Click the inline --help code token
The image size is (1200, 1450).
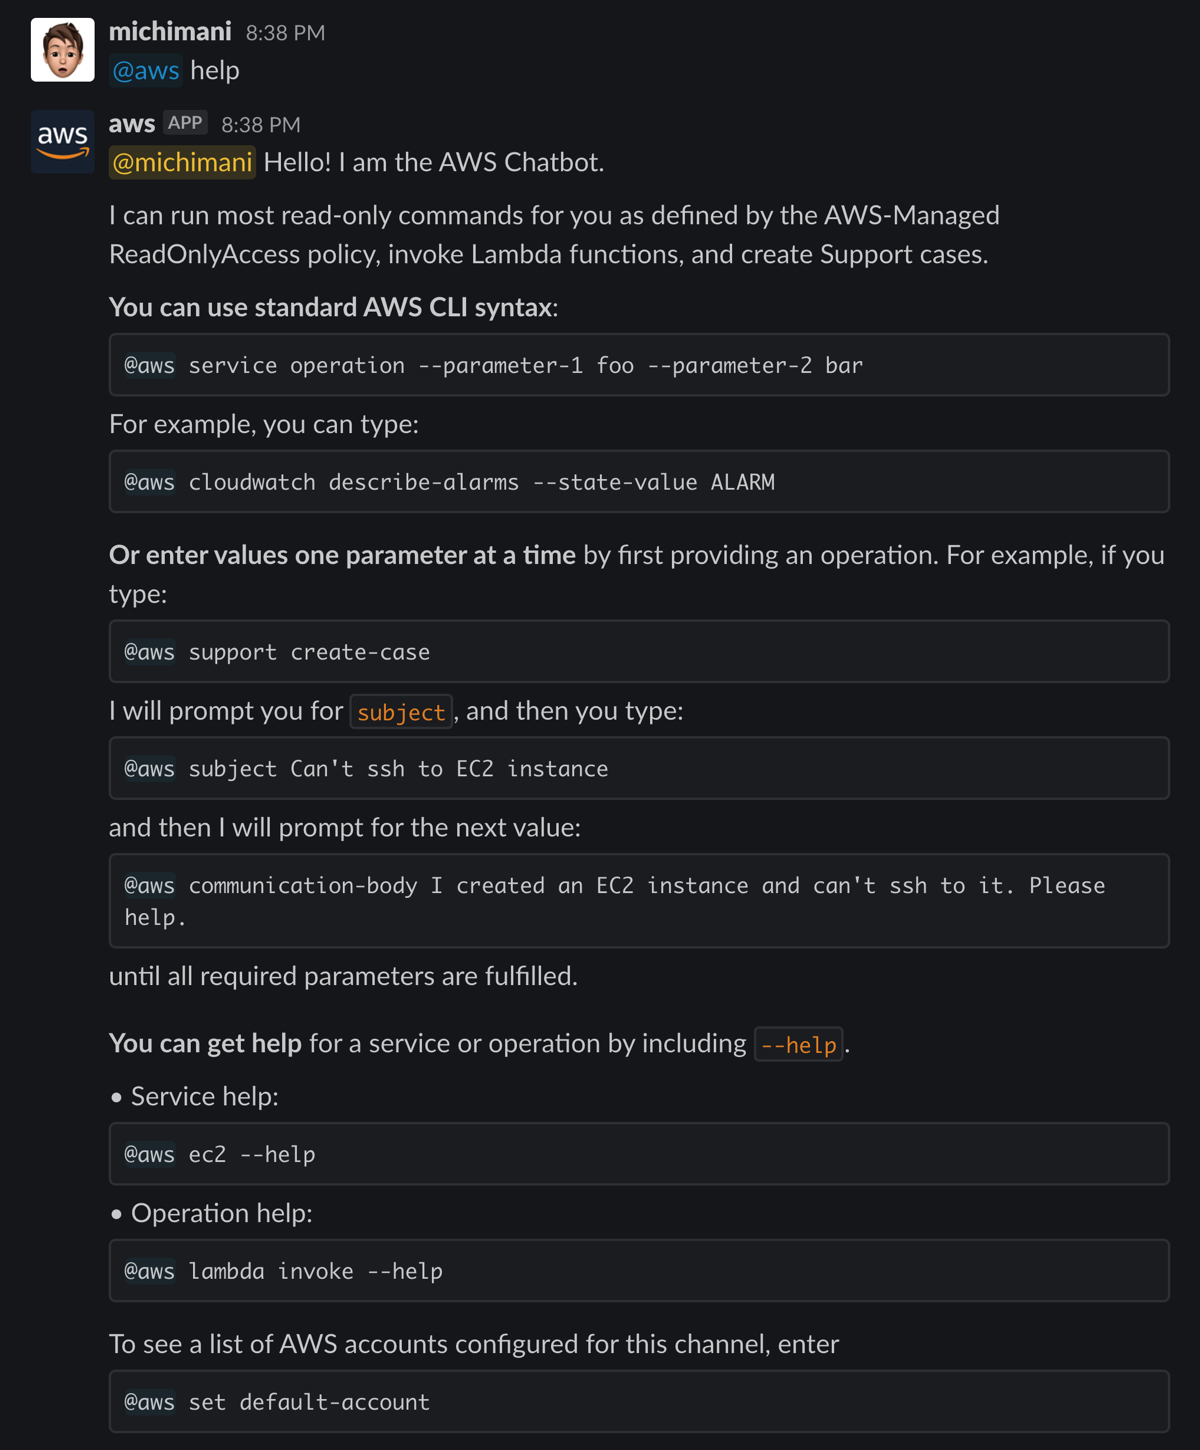[797, 1044]
